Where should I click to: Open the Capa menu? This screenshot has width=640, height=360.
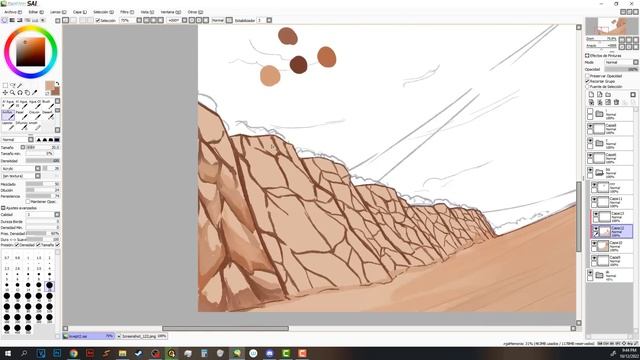click(x=80, y=12)
